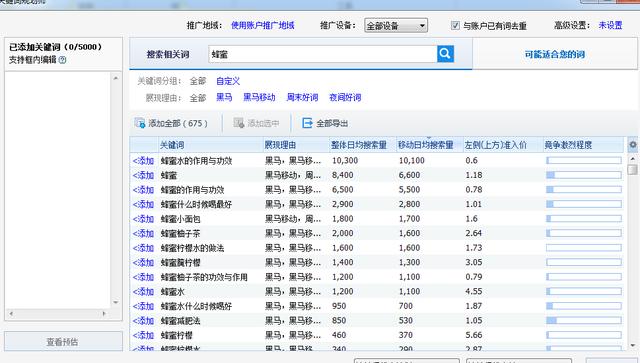Filter by 周末好词 reason
Screen dimensions: 640x363
click(x=302, y=98)
